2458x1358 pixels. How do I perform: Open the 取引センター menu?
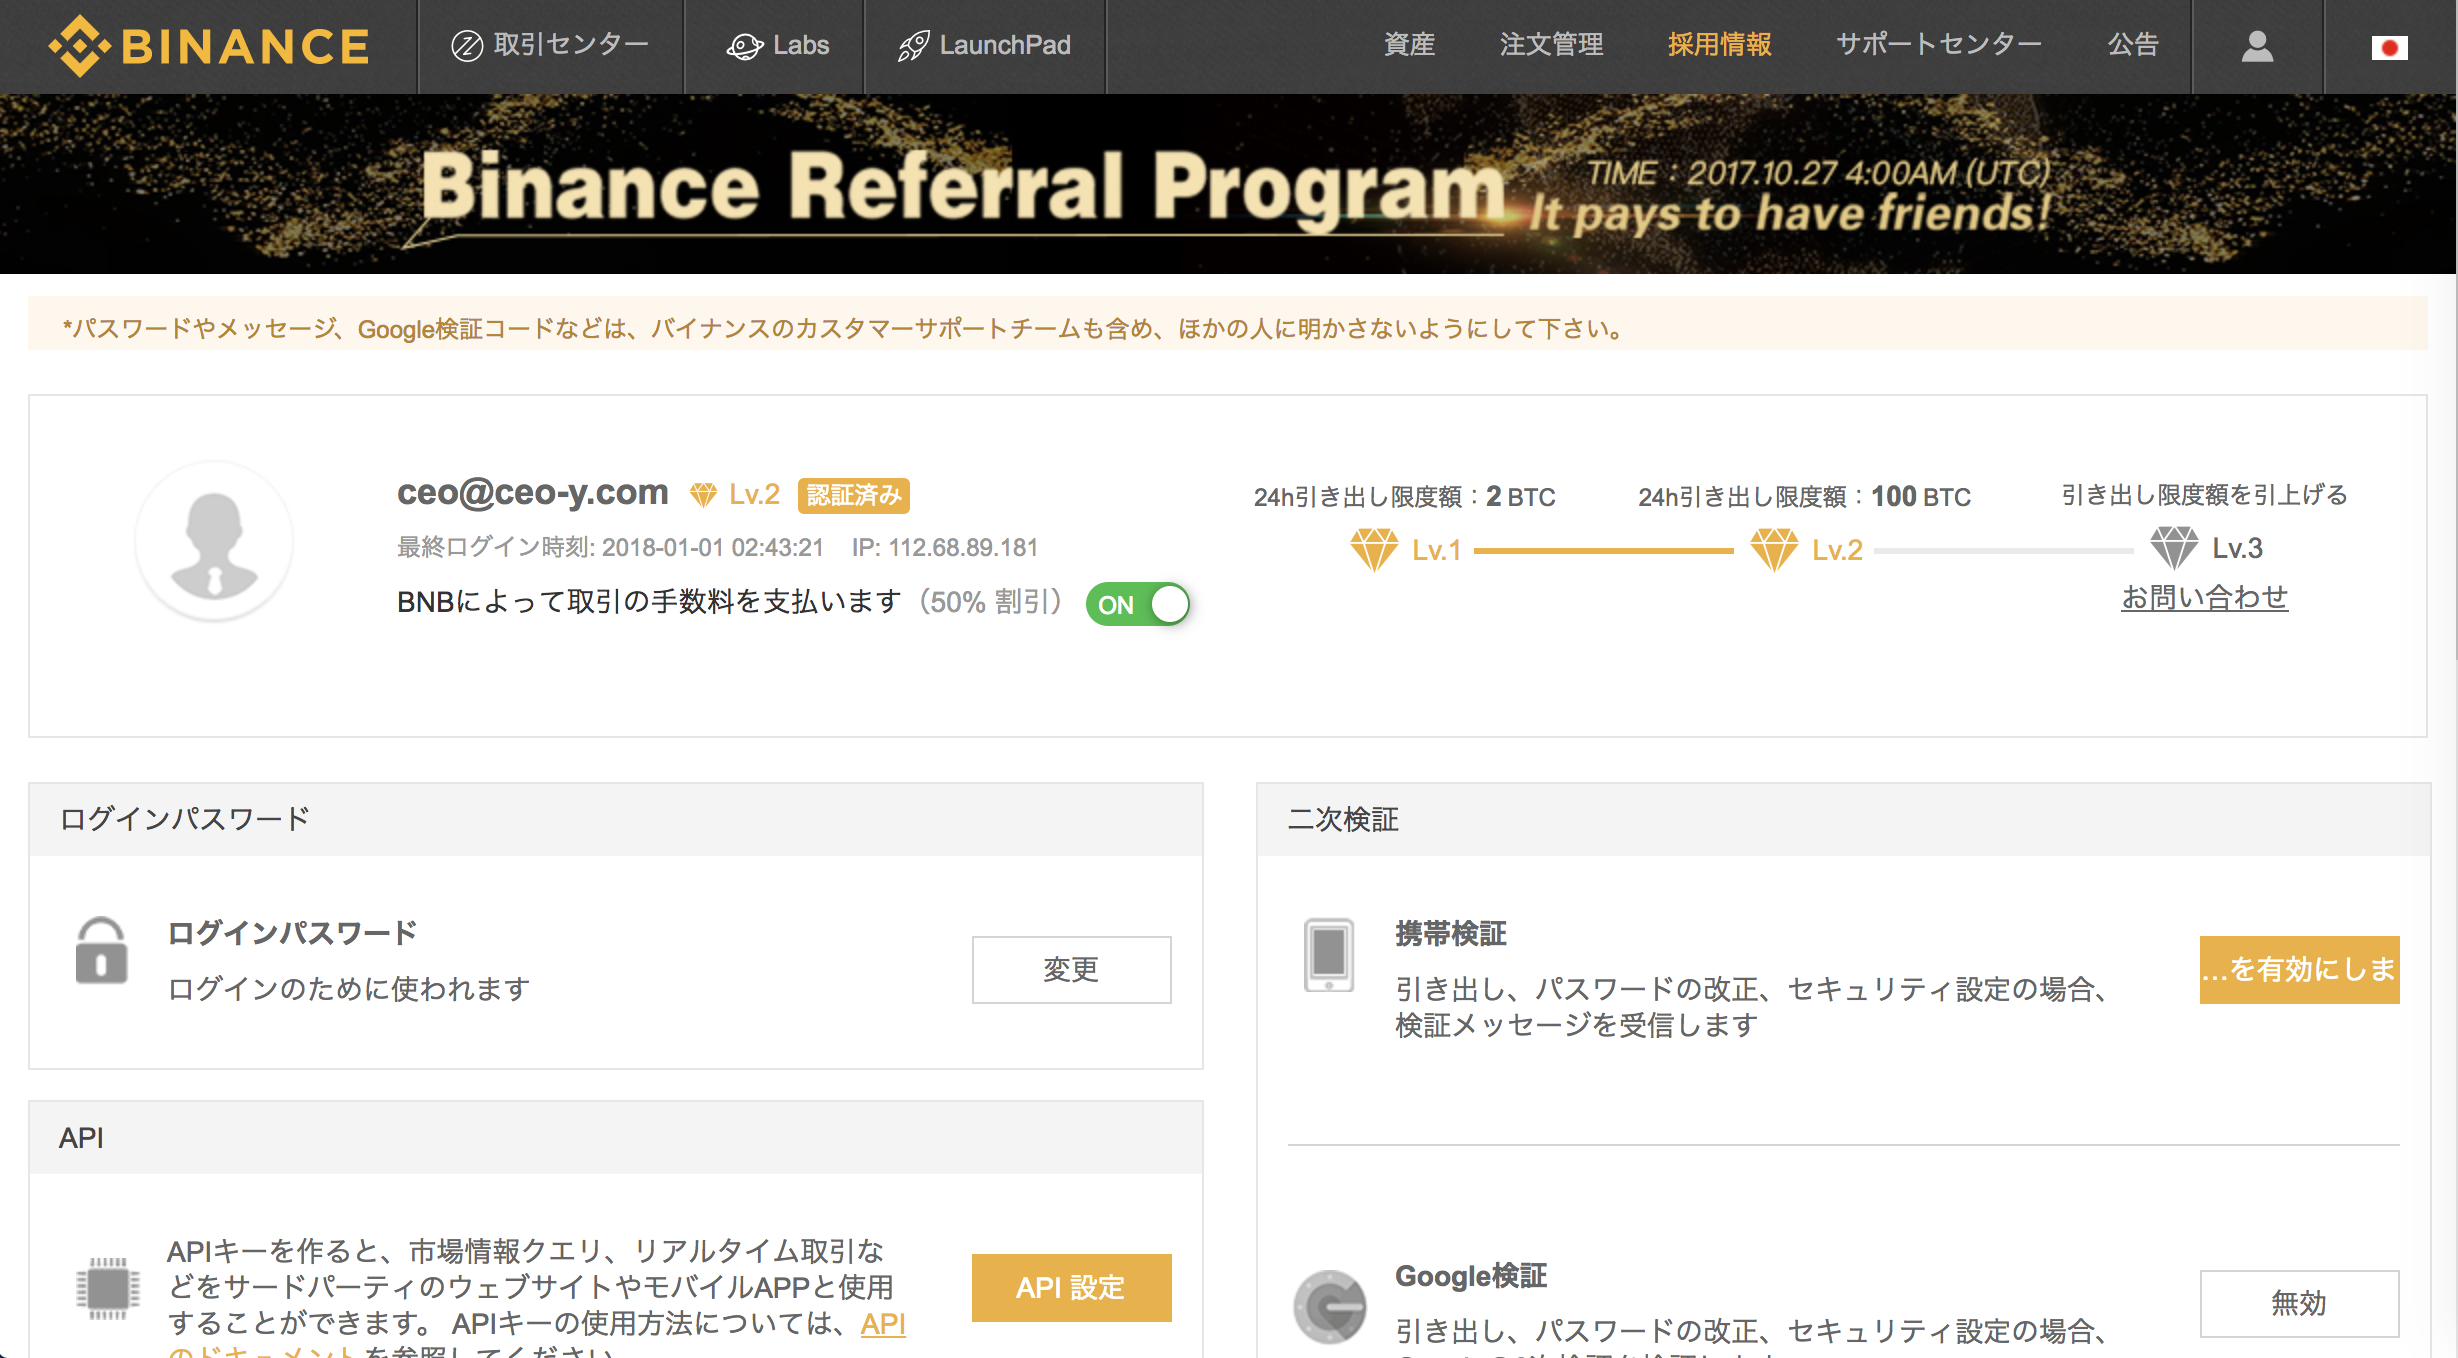550,45
